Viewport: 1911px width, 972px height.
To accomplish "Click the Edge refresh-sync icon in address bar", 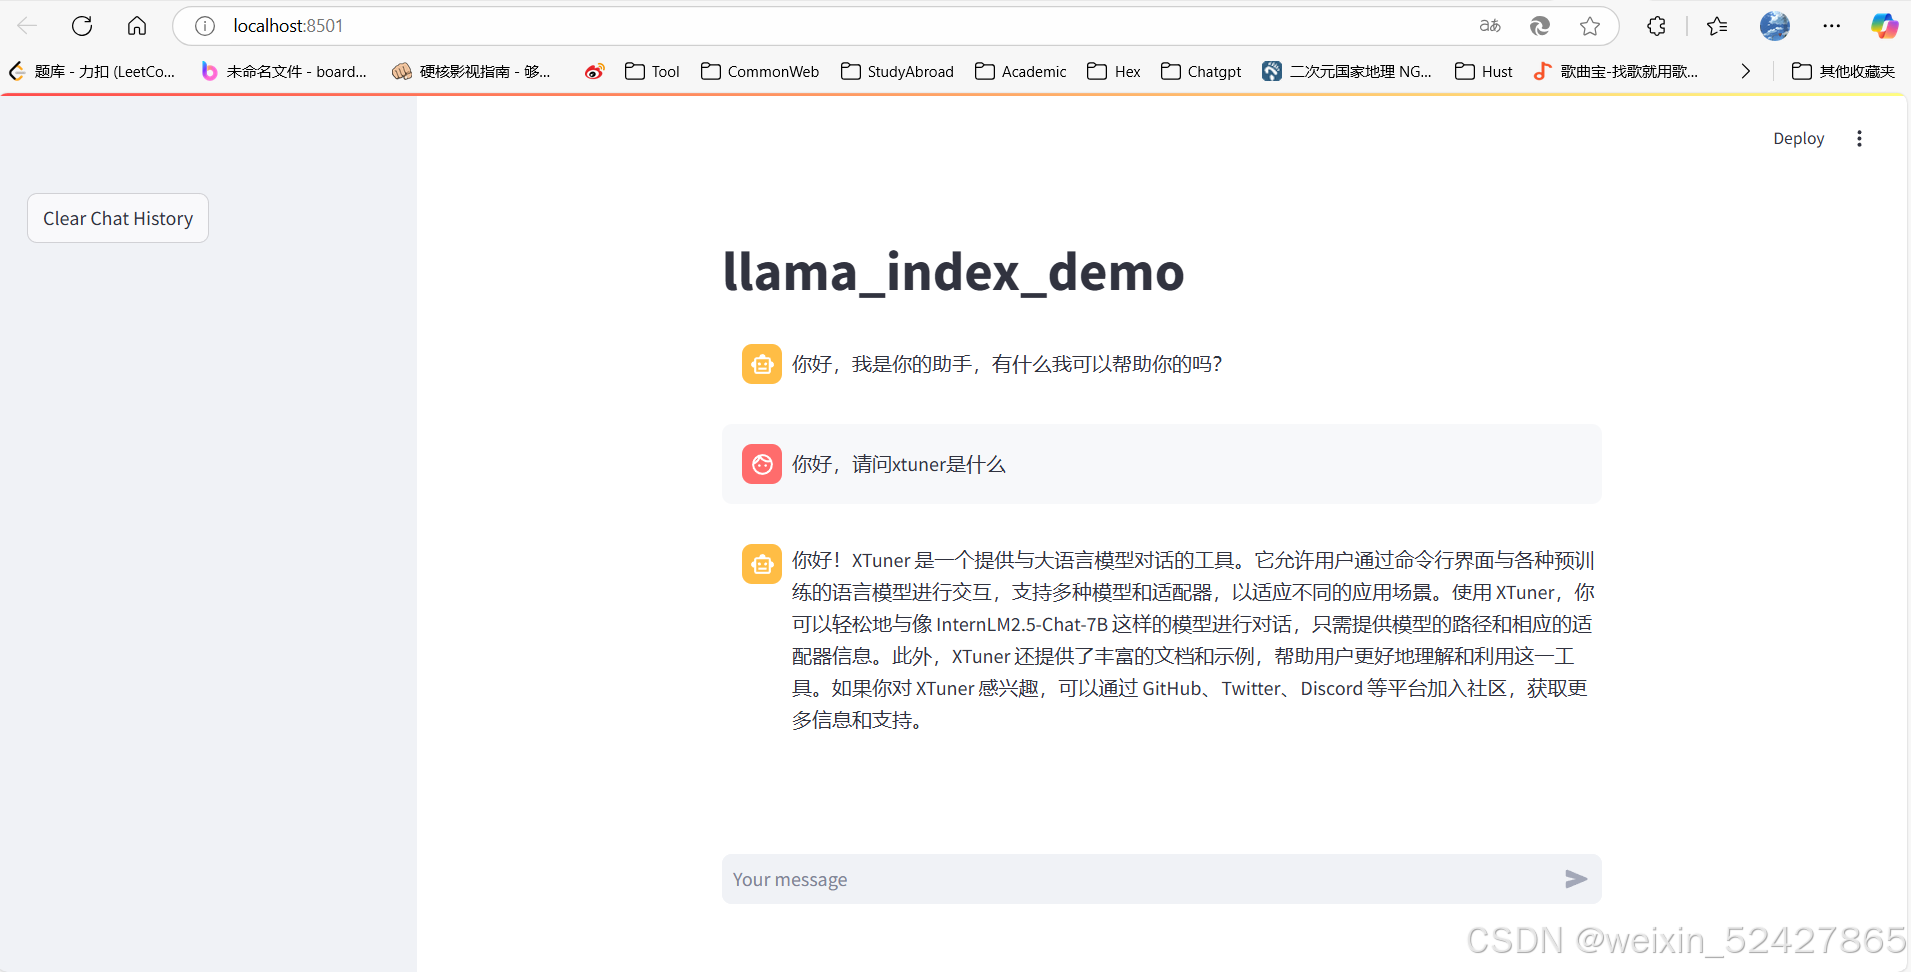I will (1540, 26).
